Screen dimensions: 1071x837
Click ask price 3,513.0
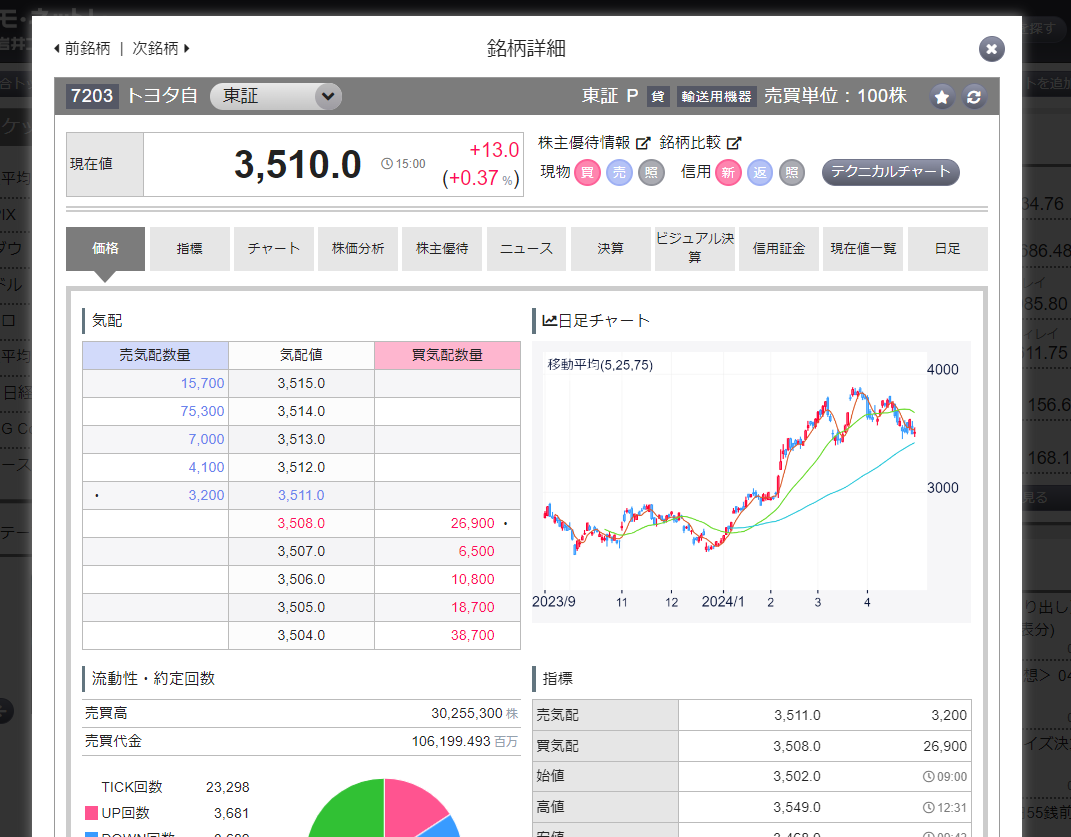(301, 439)
